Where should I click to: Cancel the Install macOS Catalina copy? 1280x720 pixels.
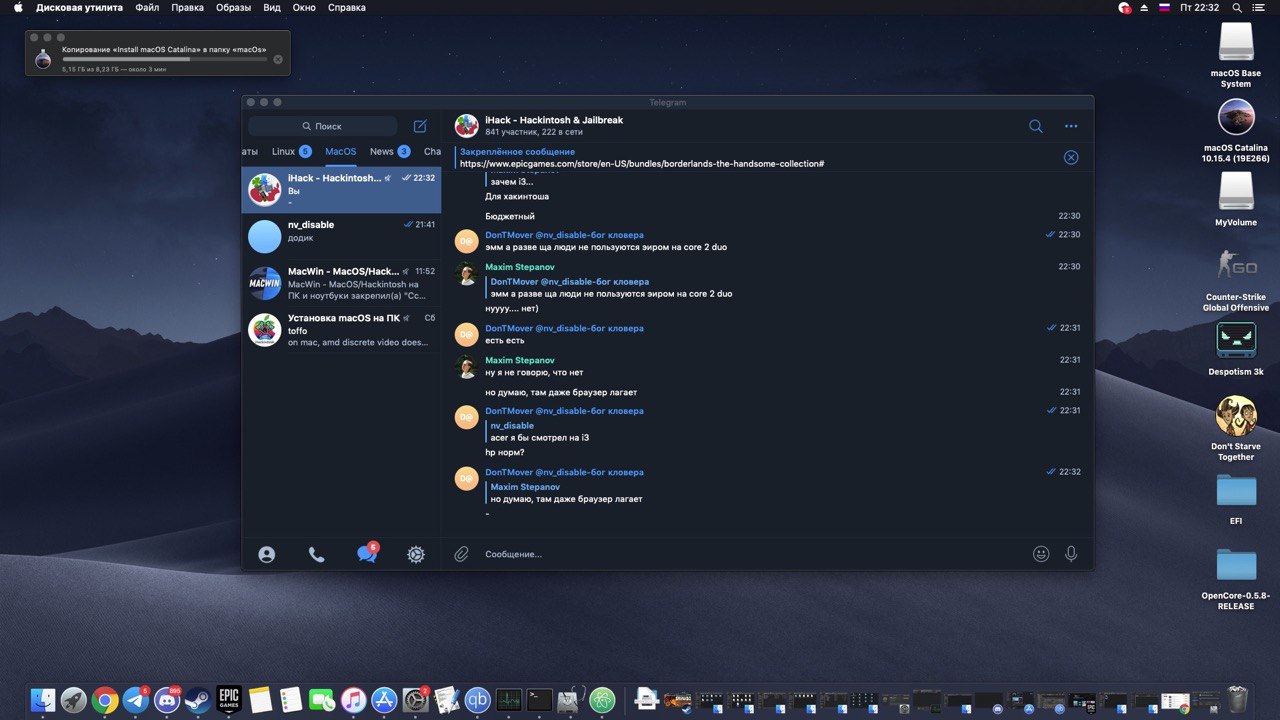tap(278, 59)
